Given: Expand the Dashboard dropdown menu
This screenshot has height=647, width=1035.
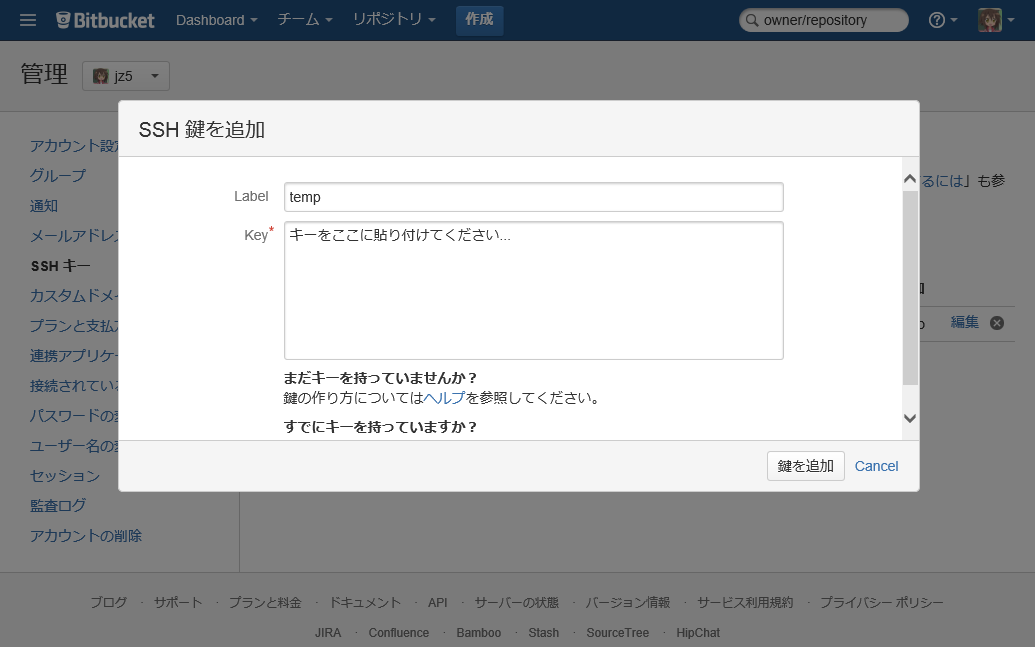Looking at the screenshot, I should (216, 20).
